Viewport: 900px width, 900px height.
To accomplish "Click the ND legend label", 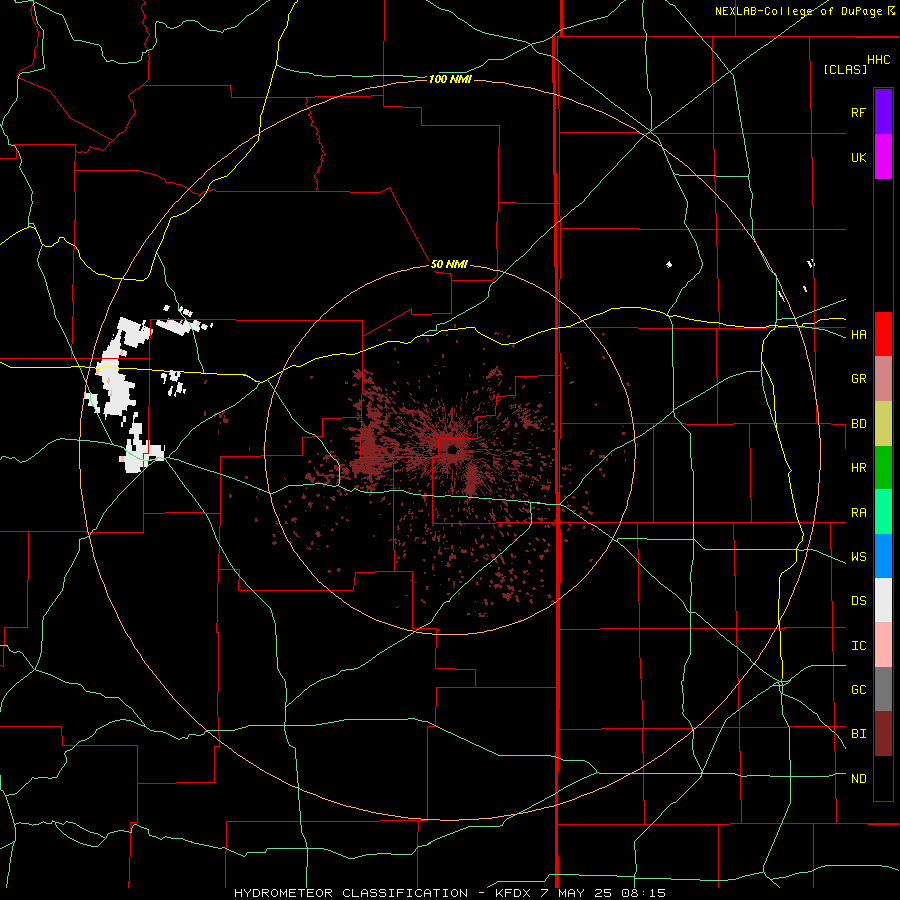I will click(858, 779).
